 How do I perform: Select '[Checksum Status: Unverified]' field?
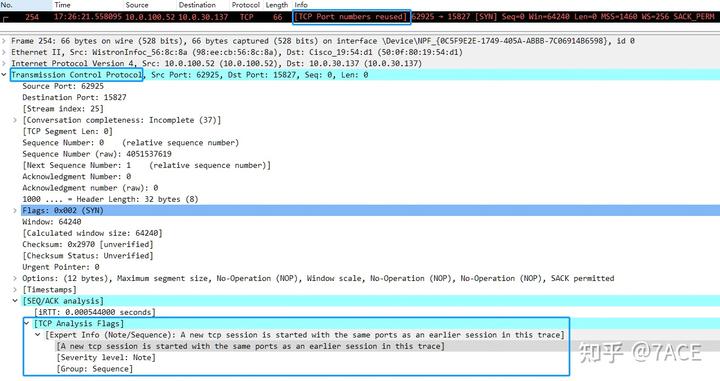pyautogui.click(x=88, y=256)
